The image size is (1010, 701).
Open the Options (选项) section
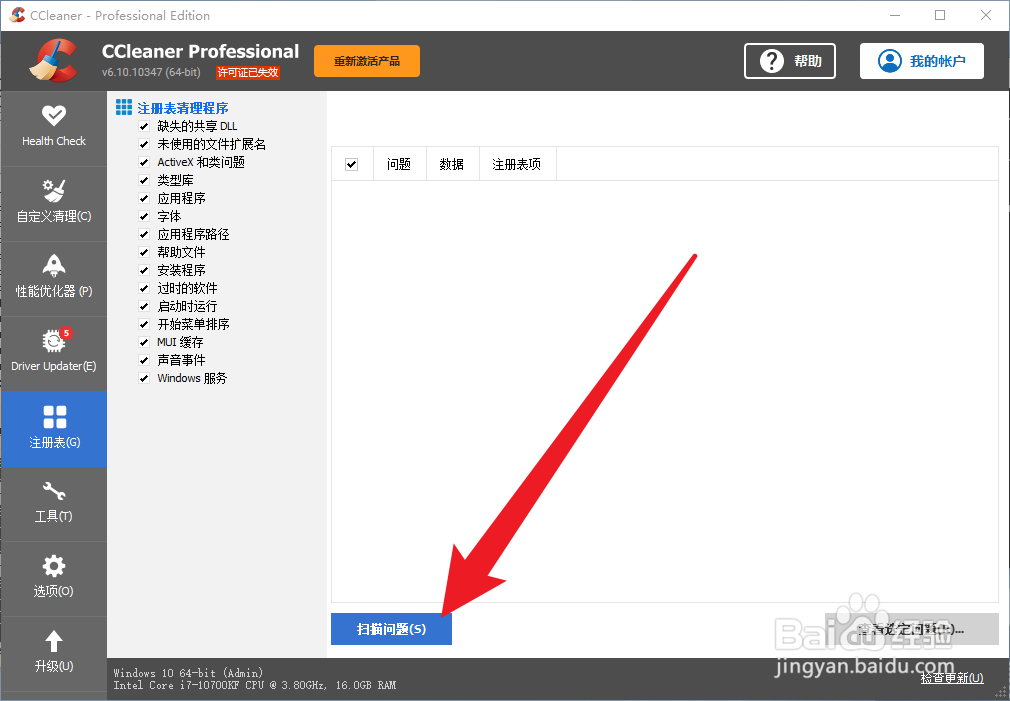[x=53, y=579]
